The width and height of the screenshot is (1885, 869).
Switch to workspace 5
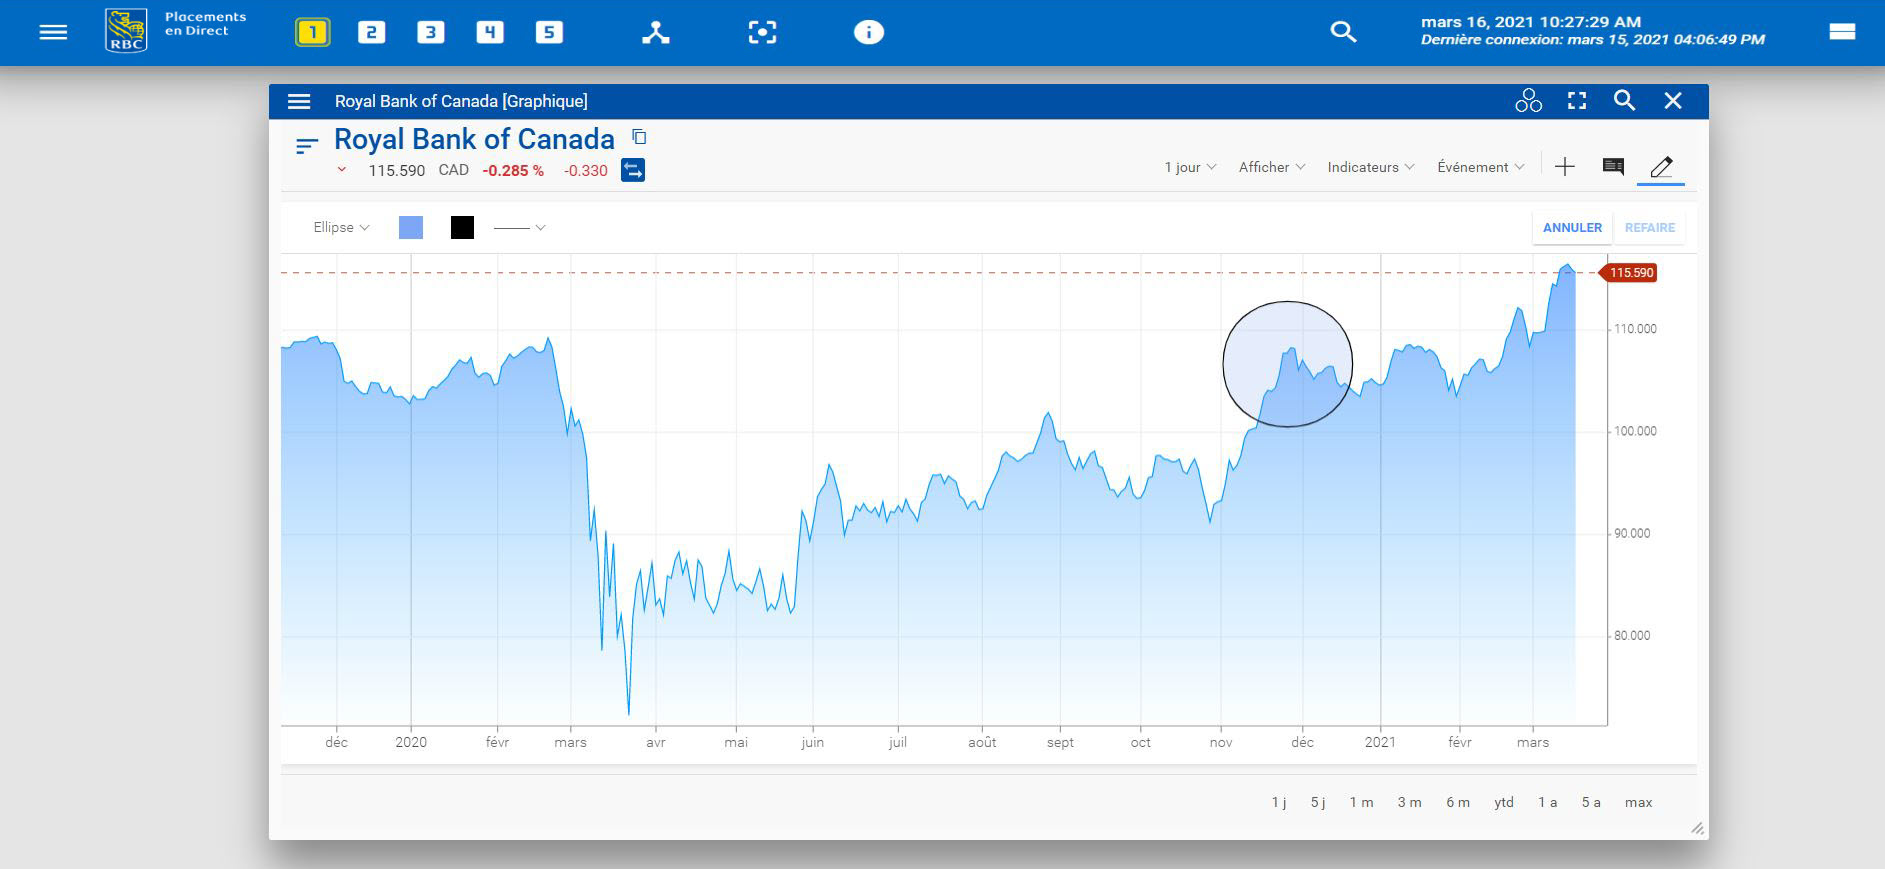pyautogui.click(x=548, y=32)
